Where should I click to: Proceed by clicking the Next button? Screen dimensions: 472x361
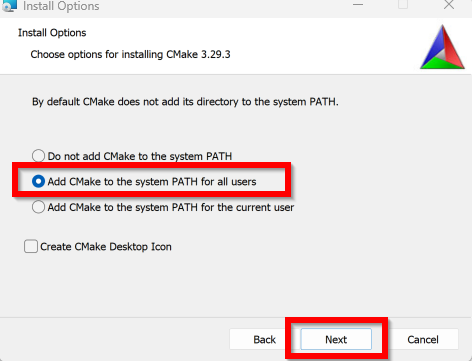336,339
